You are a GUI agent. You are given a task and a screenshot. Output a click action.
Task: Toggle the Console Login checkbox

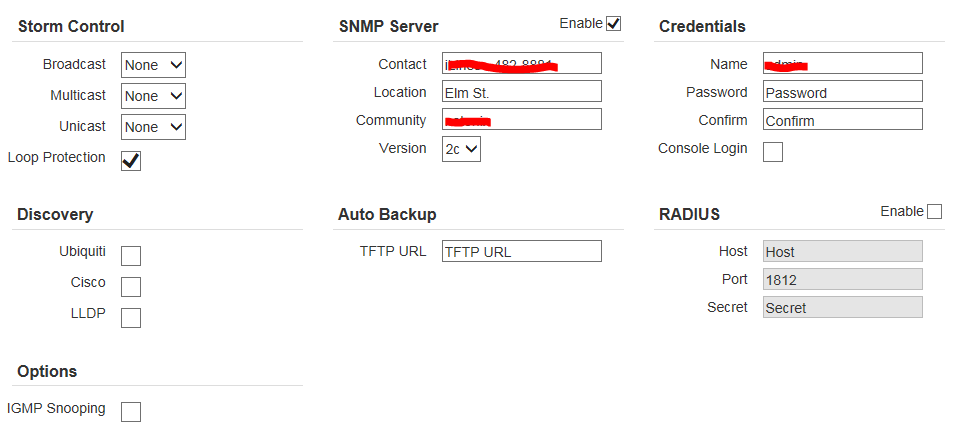773,152
